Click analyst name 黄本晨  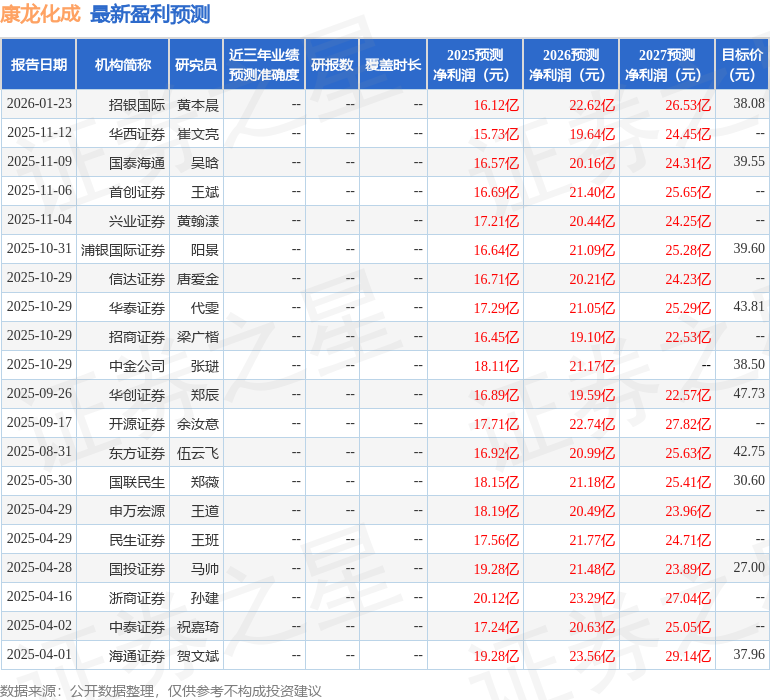pos(198,105)
